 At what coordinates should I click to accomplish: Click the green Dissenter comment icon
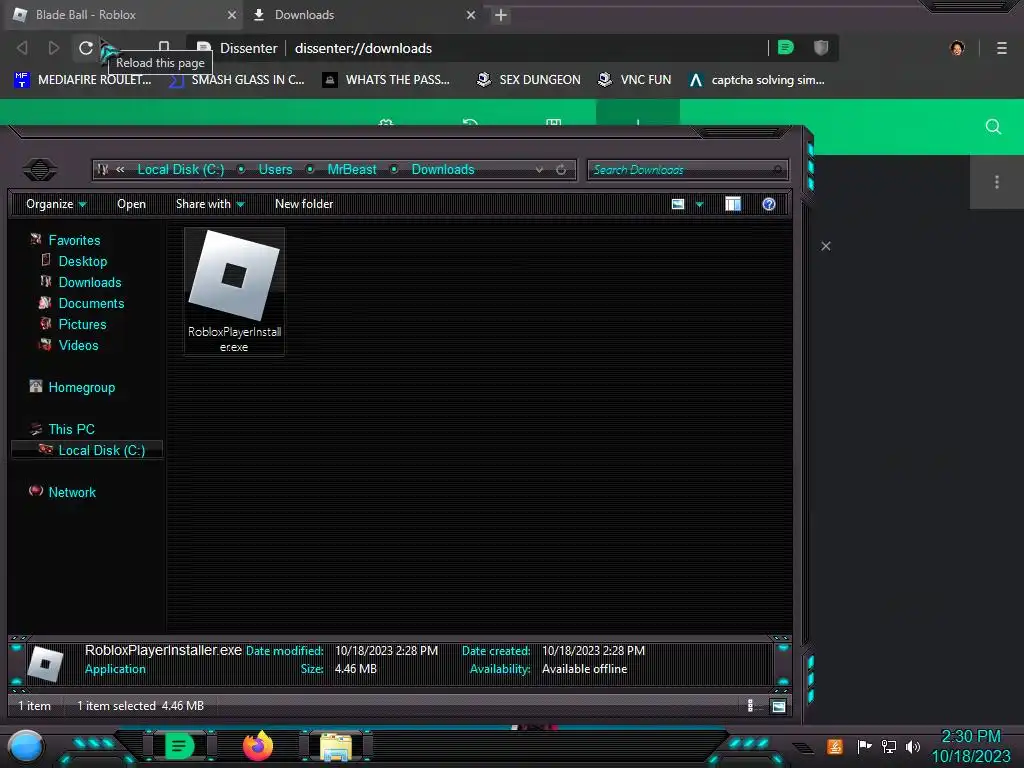click(x=786, y=48)
